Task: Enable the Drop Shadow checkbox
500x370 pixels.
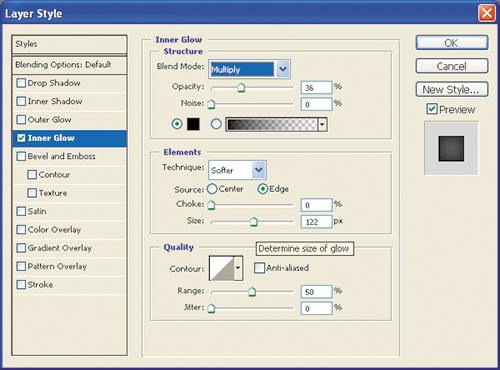Action: 21,83
